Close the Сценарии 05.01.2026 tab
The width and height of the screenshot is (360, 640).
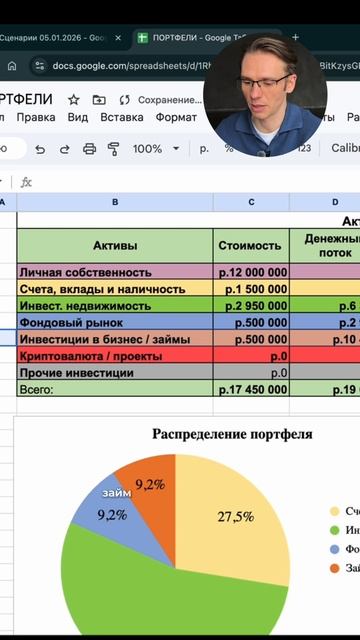(x=118, y=38)
